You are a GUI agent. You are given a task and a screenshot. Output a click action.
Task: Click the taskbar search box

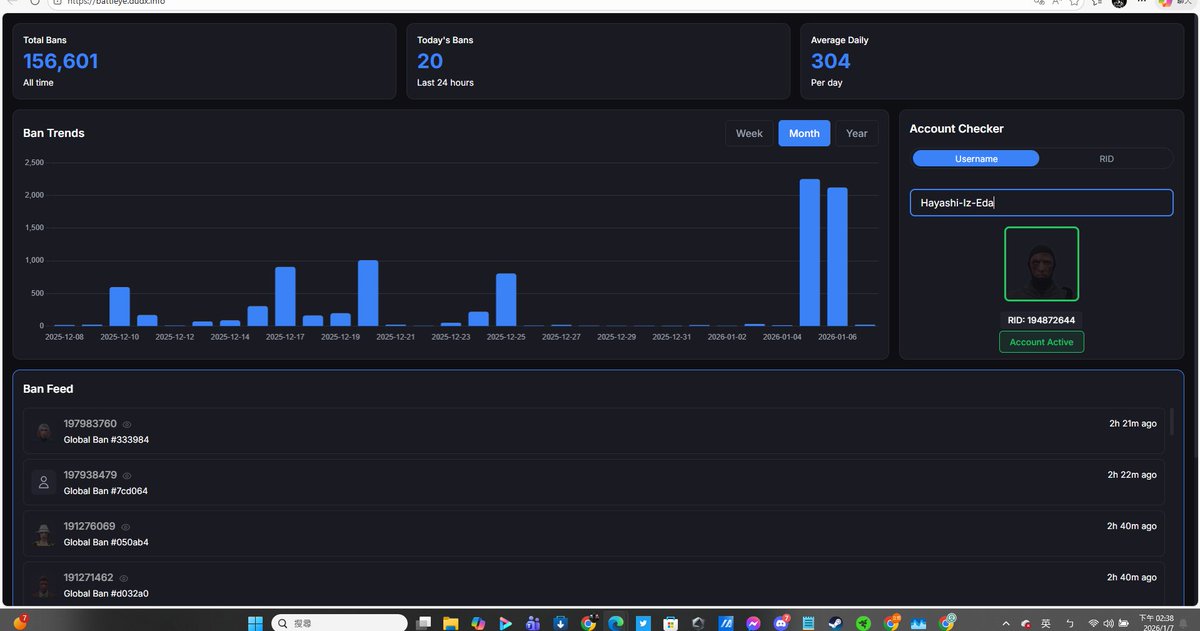(340, 623)
